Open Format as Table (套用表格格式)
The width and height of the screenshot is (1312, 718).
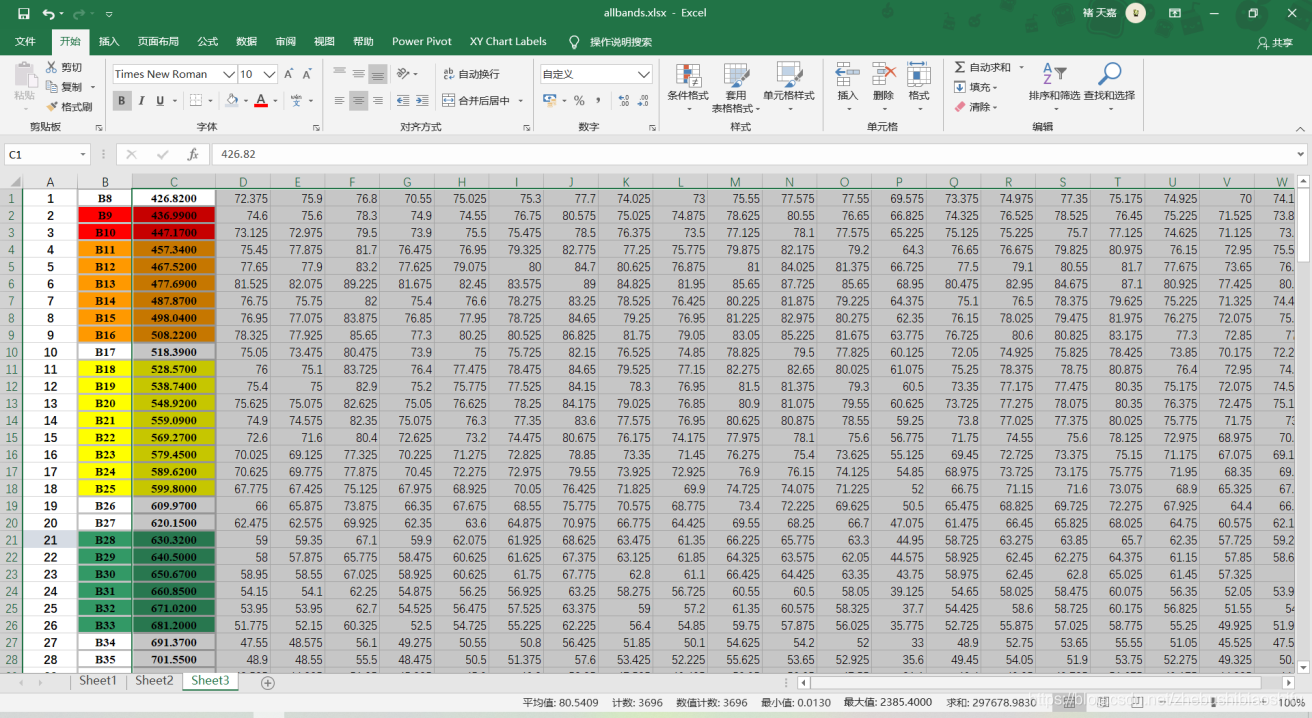(x=736, y=88)
